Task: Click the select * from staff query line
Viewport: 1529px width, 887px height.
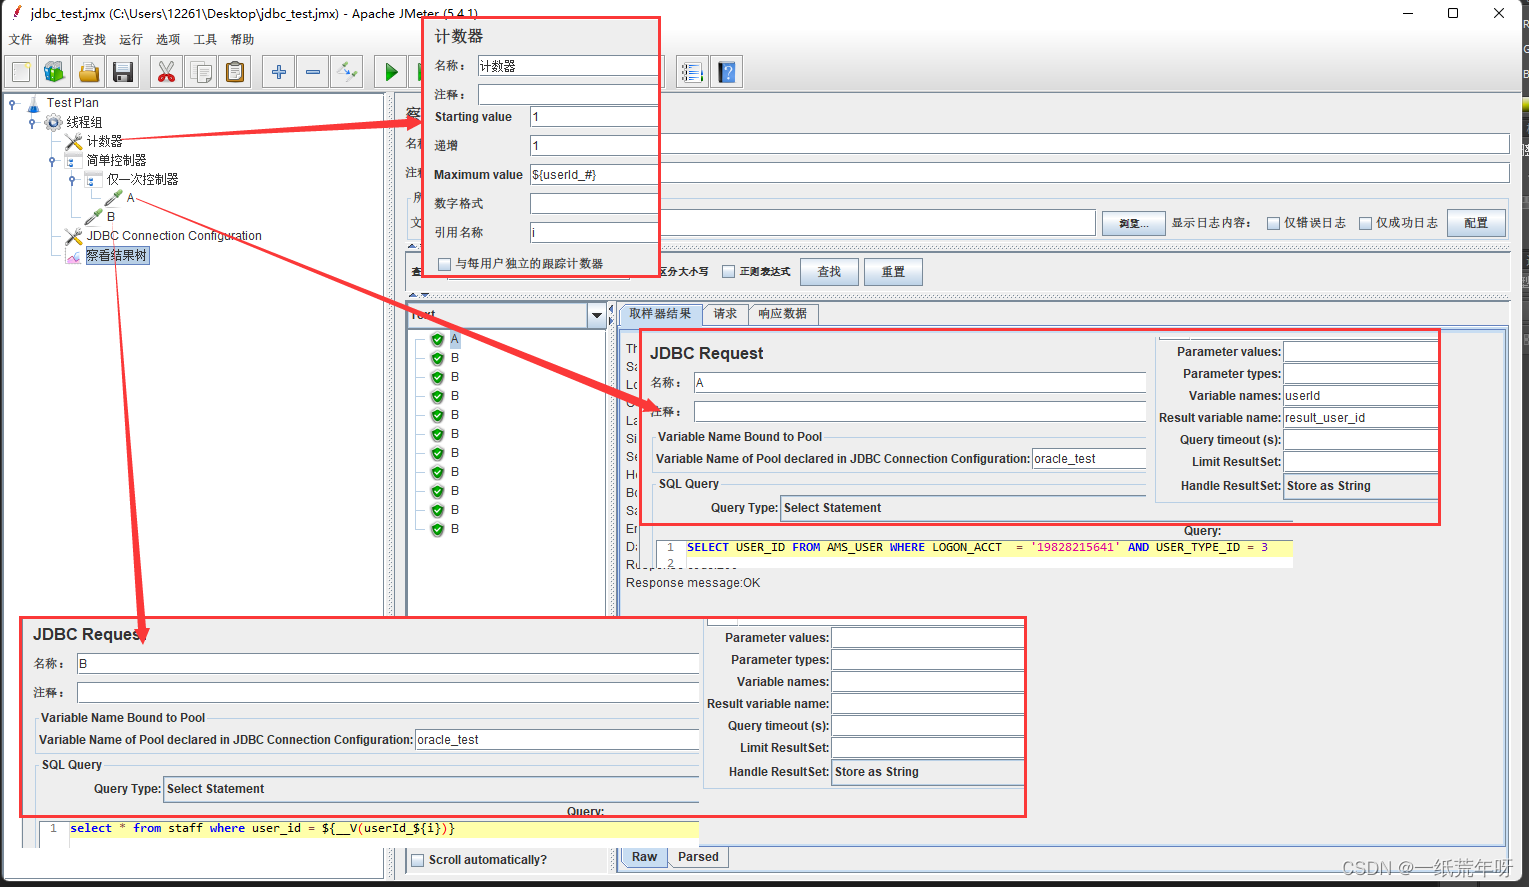Action: 384,828
